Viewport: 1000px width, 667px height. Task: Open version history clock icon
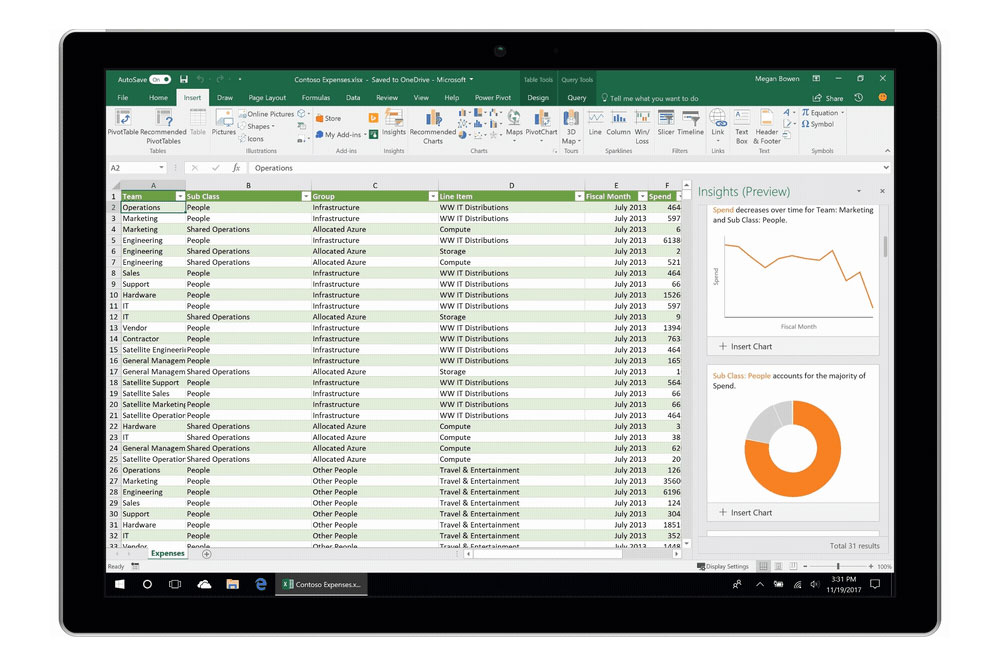click(859, 98)
